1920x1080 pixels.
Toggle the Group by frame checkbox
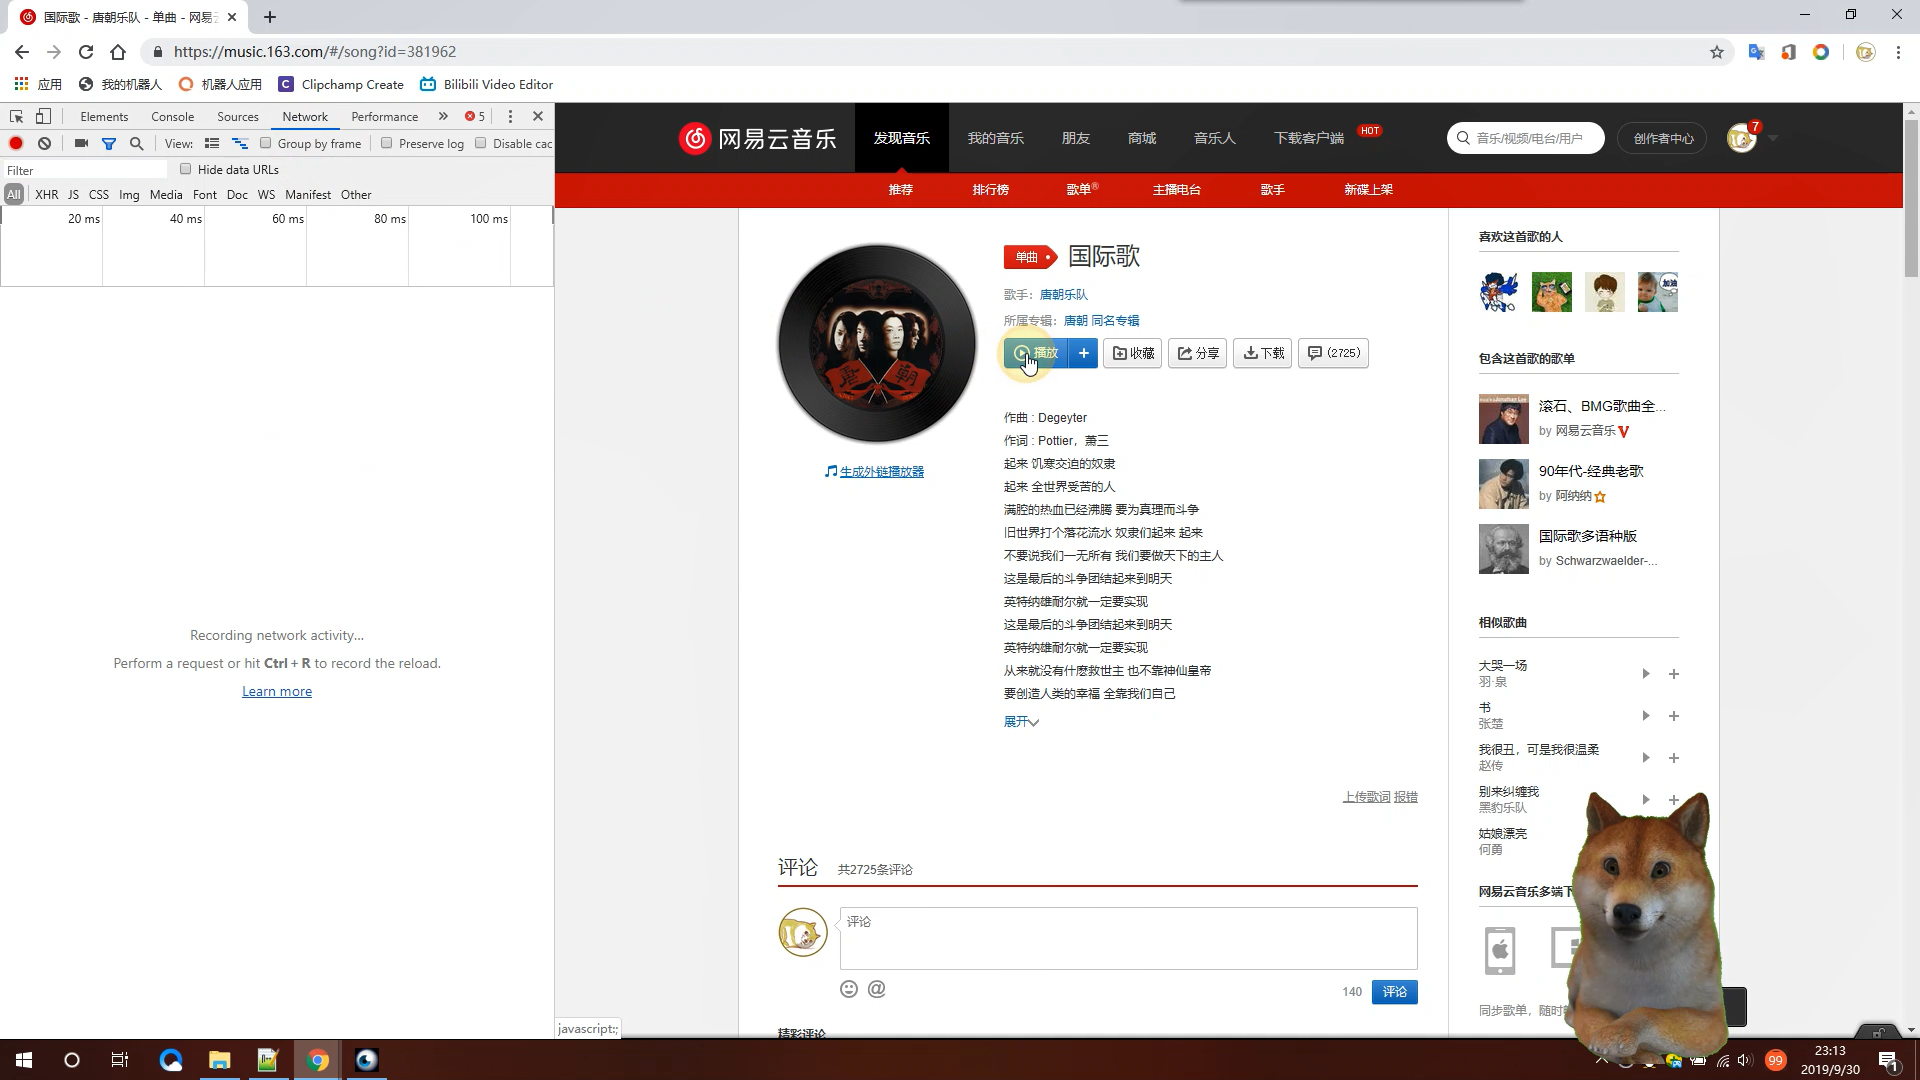pyautogui.click(x=266, y=143)
